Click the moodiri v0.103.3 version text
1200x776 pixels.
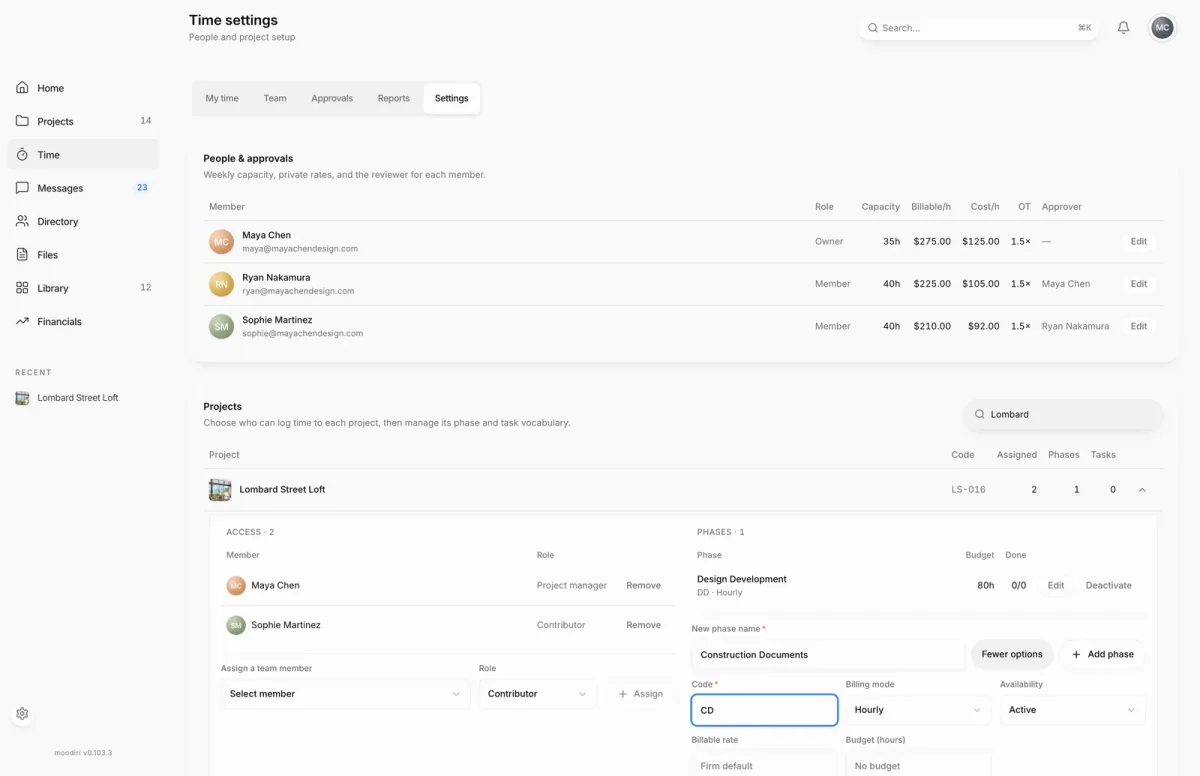(x=83, y=753)
